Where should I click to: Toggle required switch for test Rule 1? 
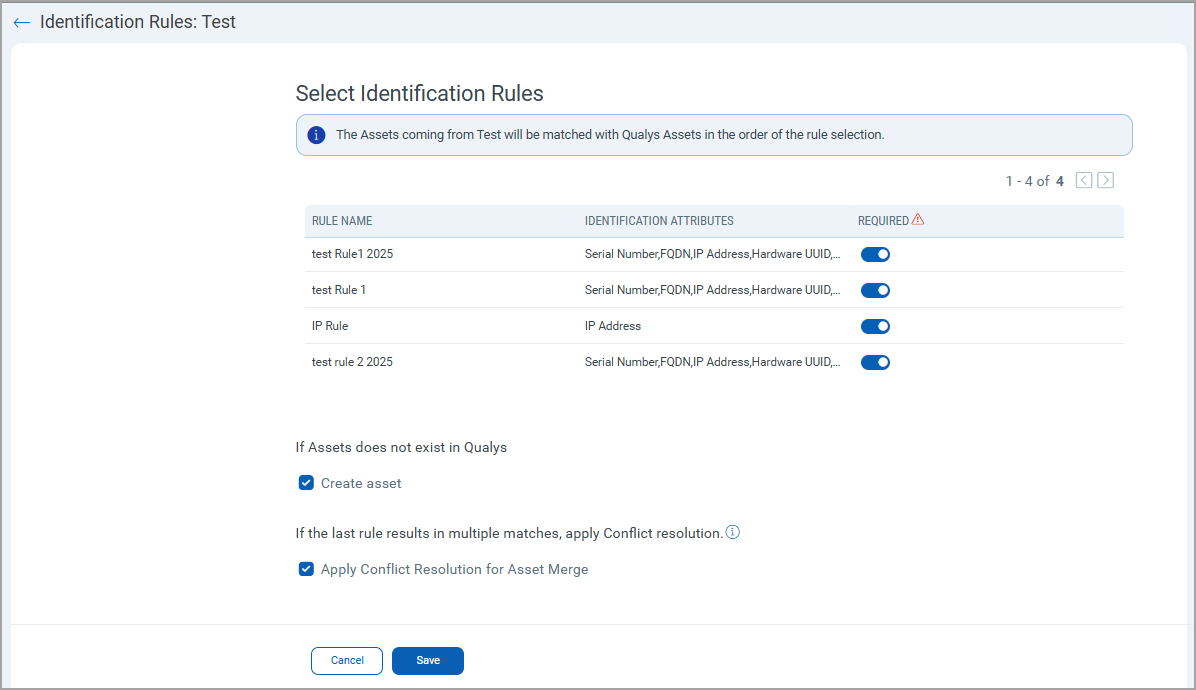[x=875, y=290]
